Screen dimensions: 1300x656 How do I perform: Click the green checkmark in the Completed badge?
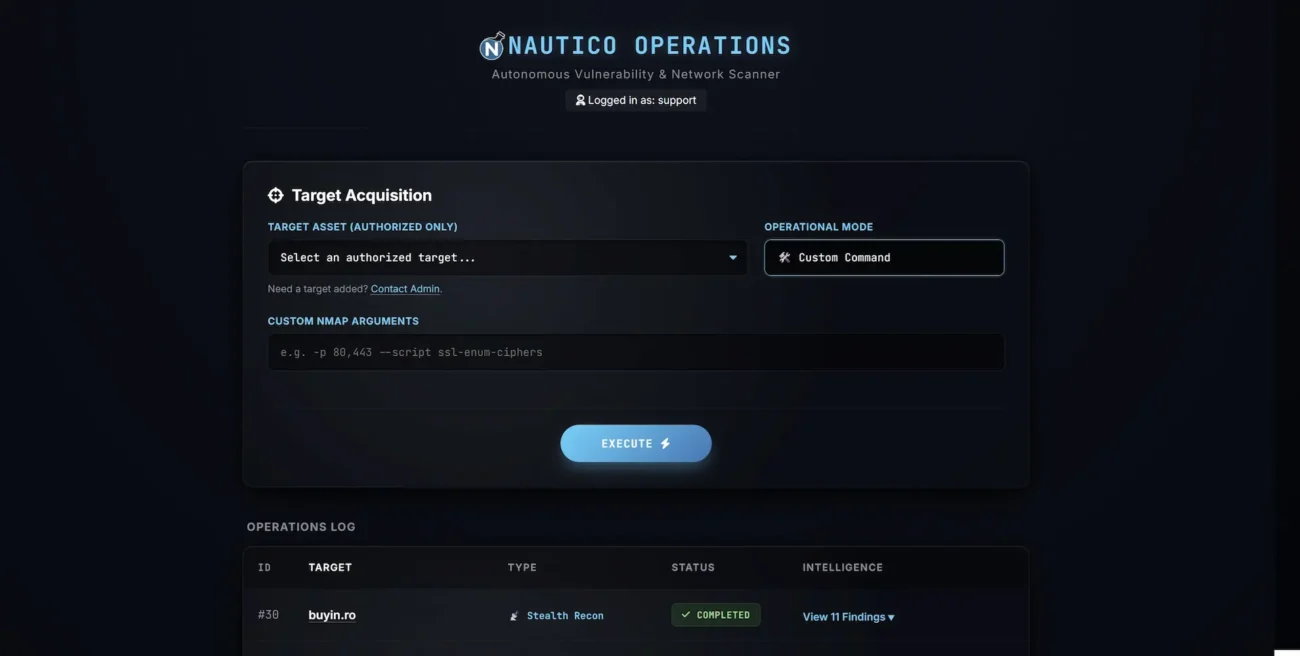tap(685, 614)
